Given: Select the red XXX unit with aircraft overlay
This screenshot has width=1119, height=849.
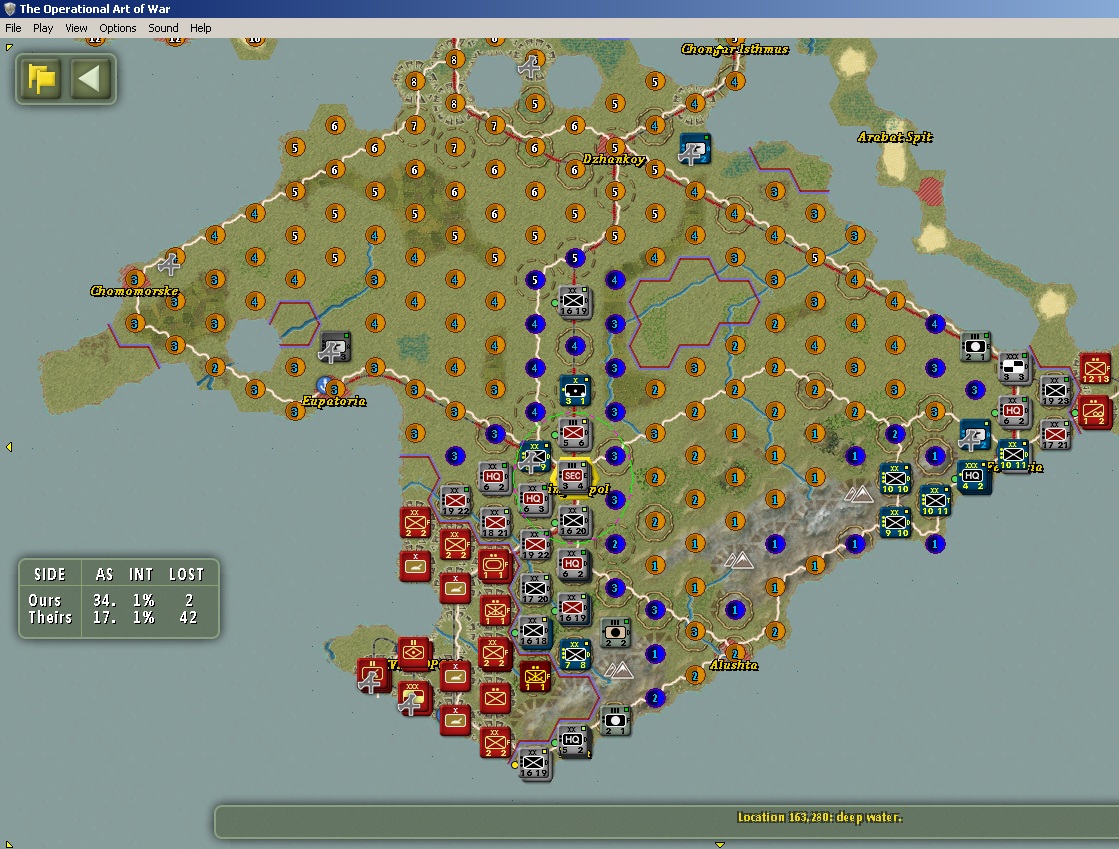Looking at the screenshot, I should [415, 698].
